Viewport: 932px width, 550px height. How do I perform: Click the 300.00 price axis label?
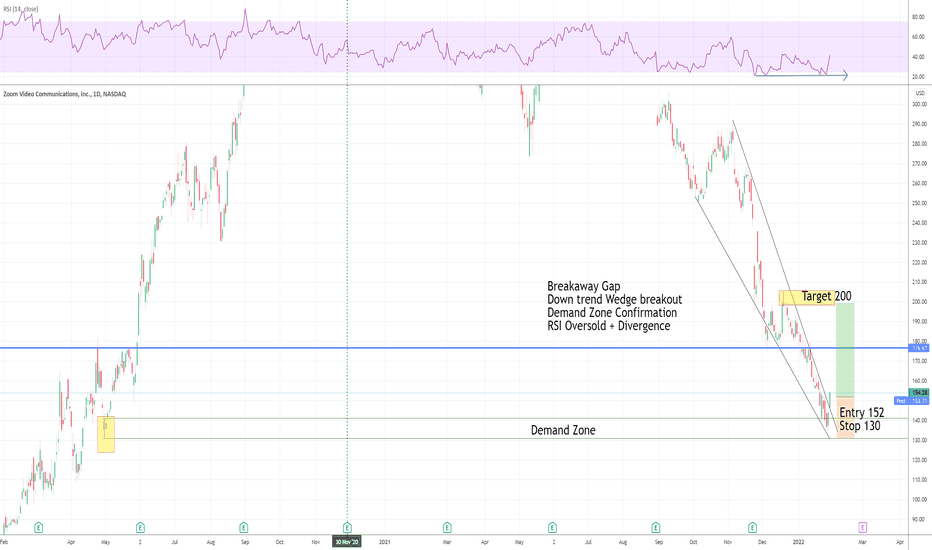tap(920, 104)
